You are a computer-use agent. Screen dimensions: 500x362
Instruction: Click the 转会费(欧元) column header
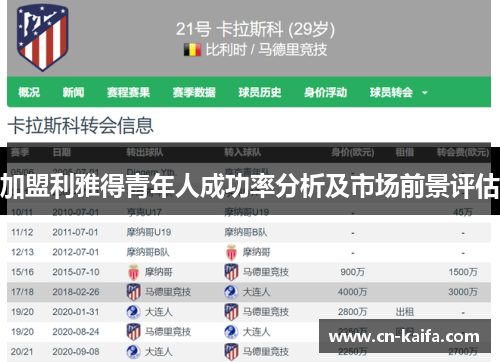tap(463, 152)
